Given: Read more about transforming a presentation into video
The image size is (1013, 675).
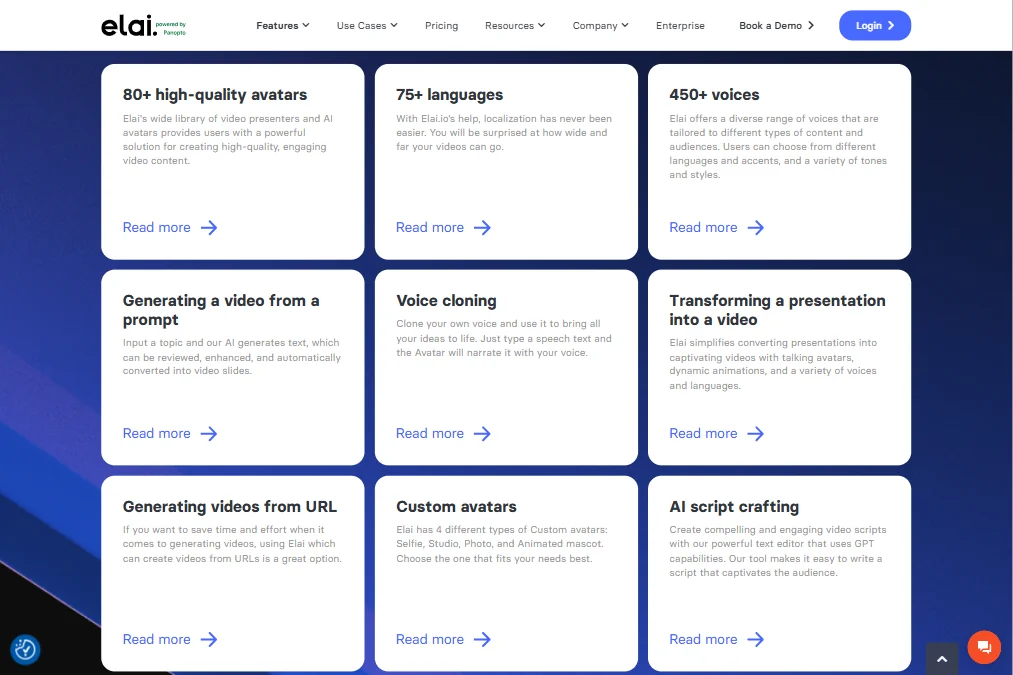Looking at the screenshot, I should tap(716, 433).
